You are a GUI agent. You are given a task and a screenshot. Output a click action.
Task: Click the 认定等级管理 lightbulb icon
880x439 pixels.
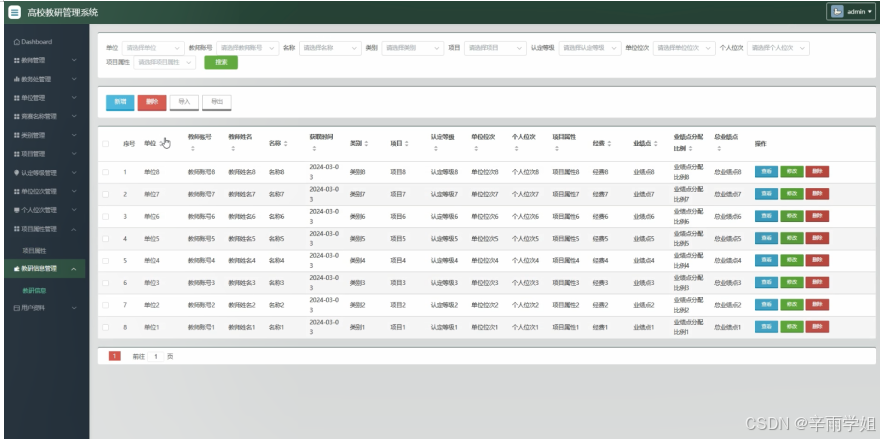click(17, 173)
